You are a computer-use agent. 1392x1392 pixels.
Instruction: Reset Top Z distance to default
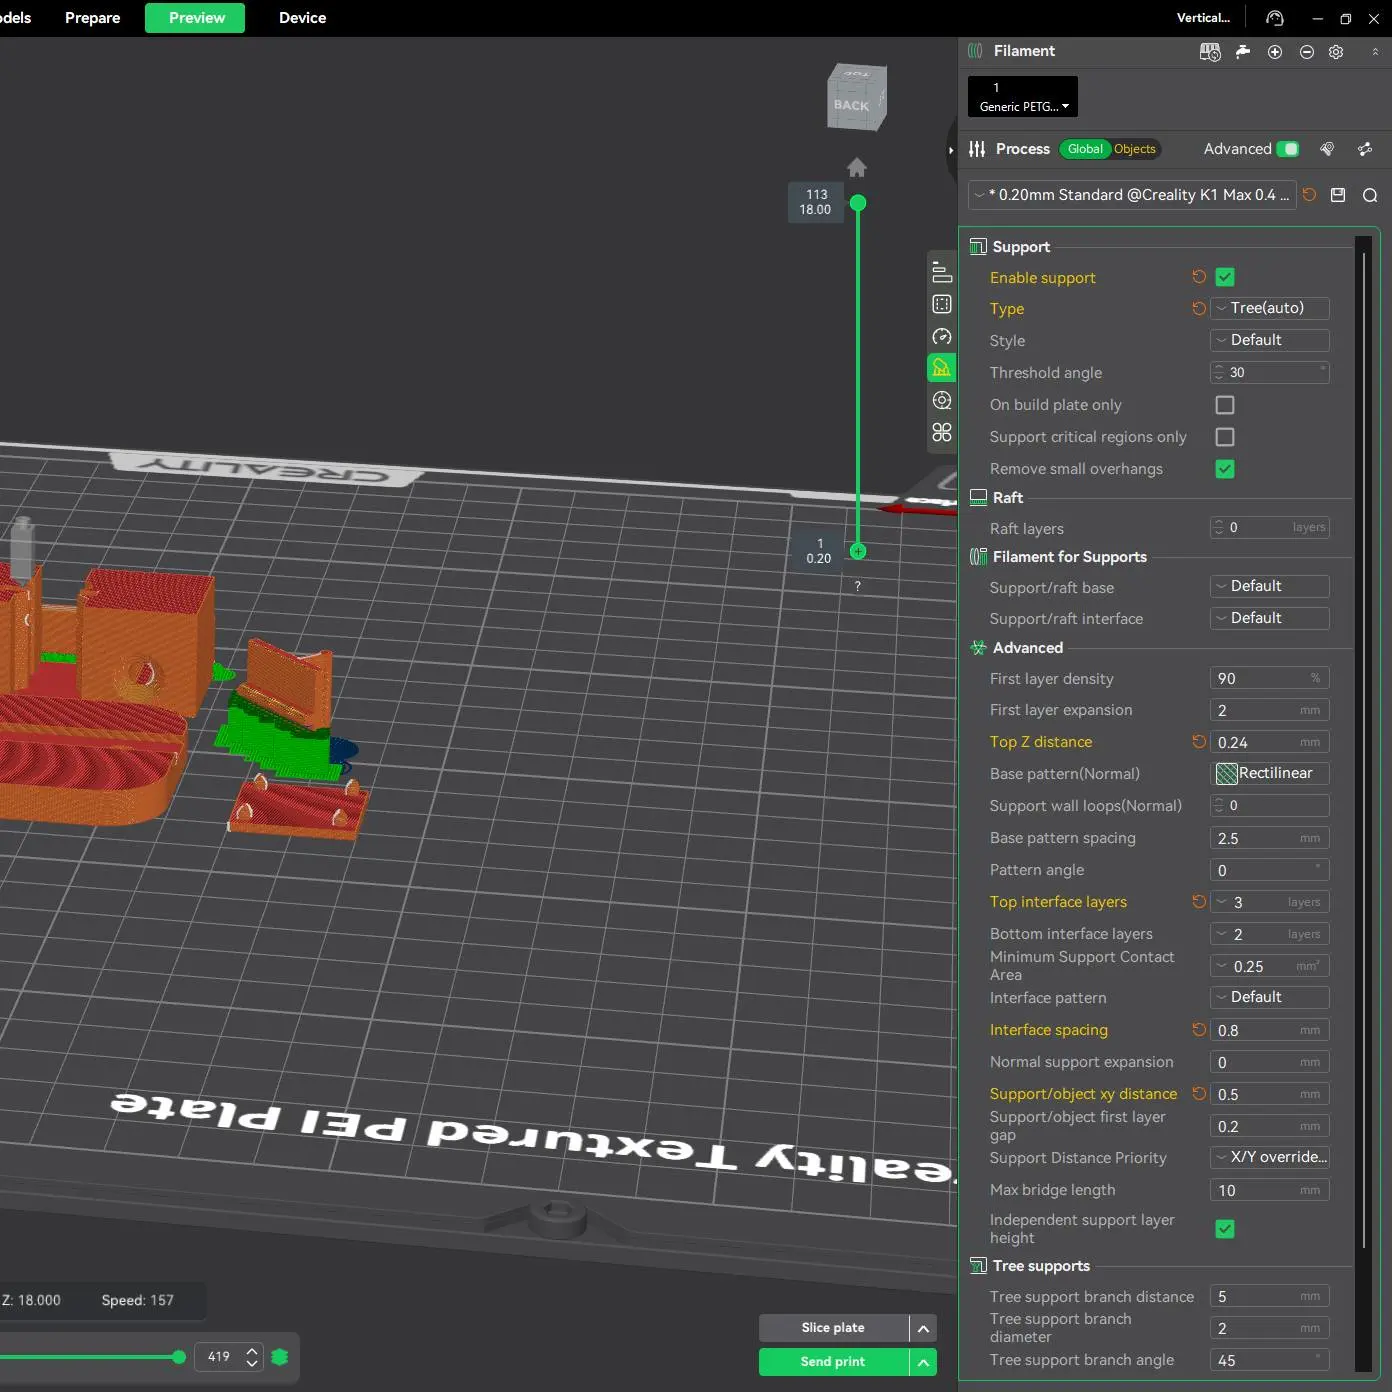click(x=1199, y=742)
